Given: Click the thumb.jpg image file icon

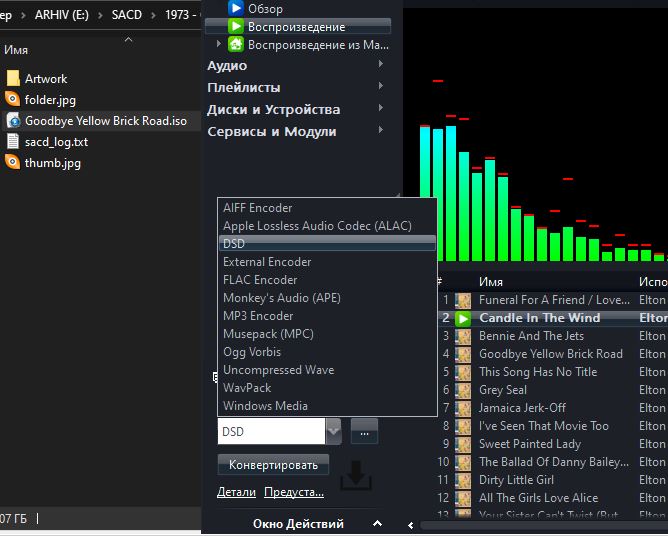Looking at the screenshot, I should [x=13, y=163].
